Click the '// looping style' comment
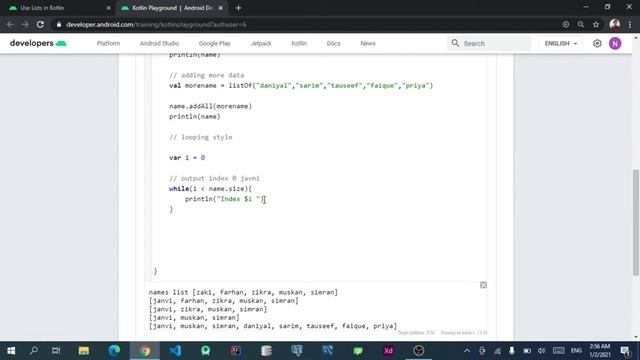 pos(200,137)
